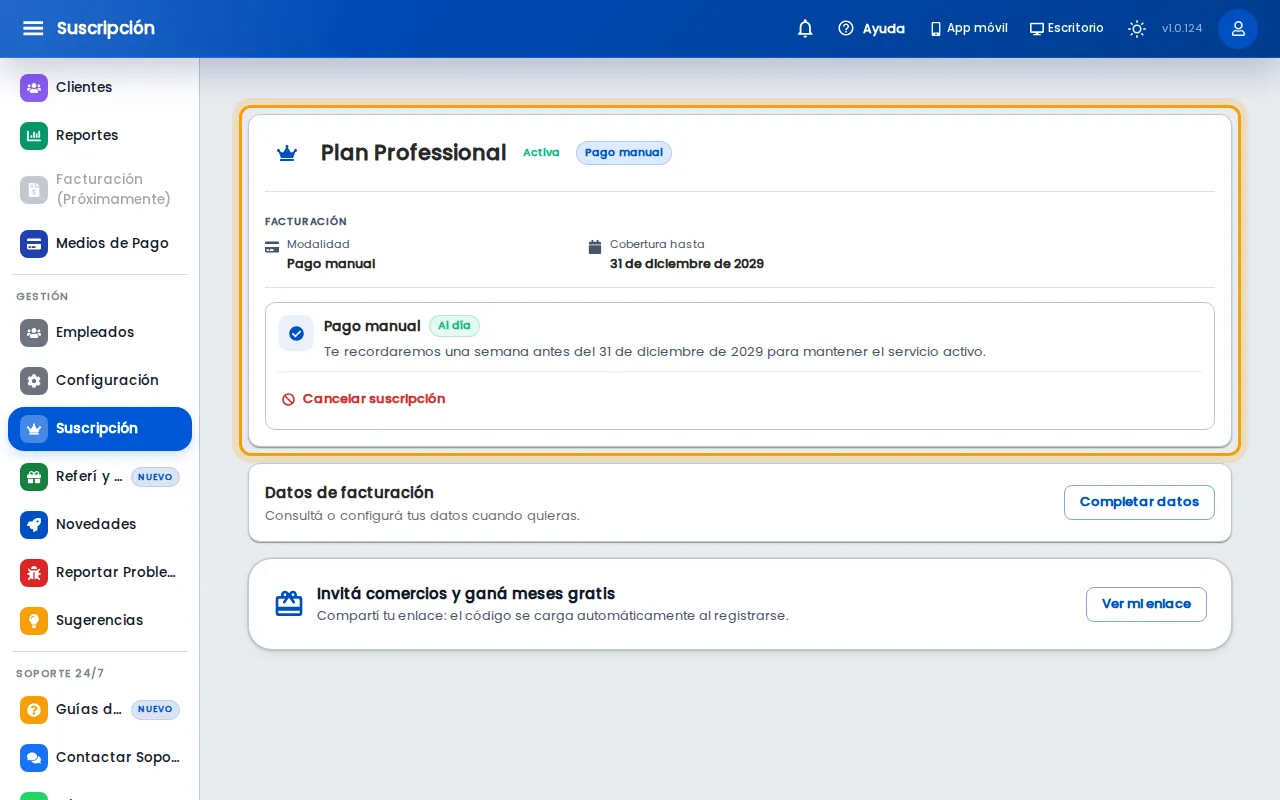Click the Referí gift icon
1280x800 pixels.
(x=34, y=476)
